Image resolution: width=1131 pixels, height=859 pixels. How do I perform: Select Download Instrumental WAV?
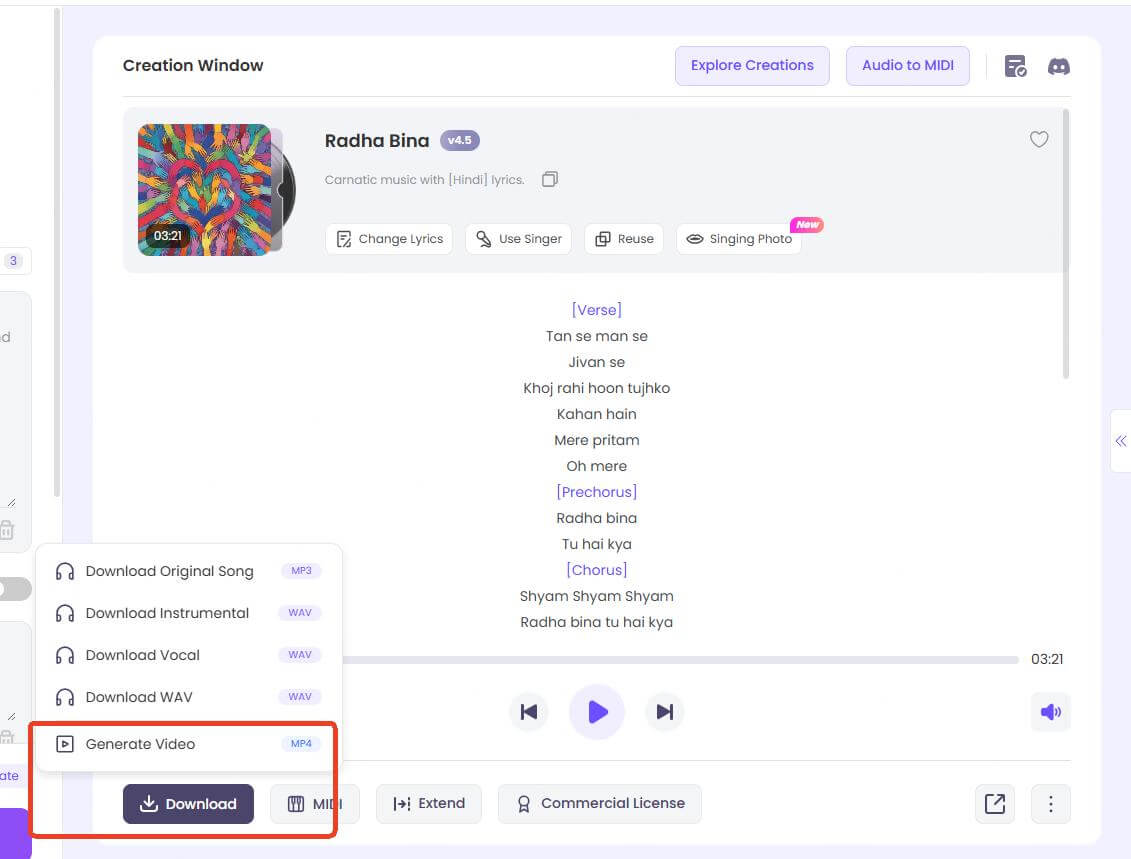188,613
